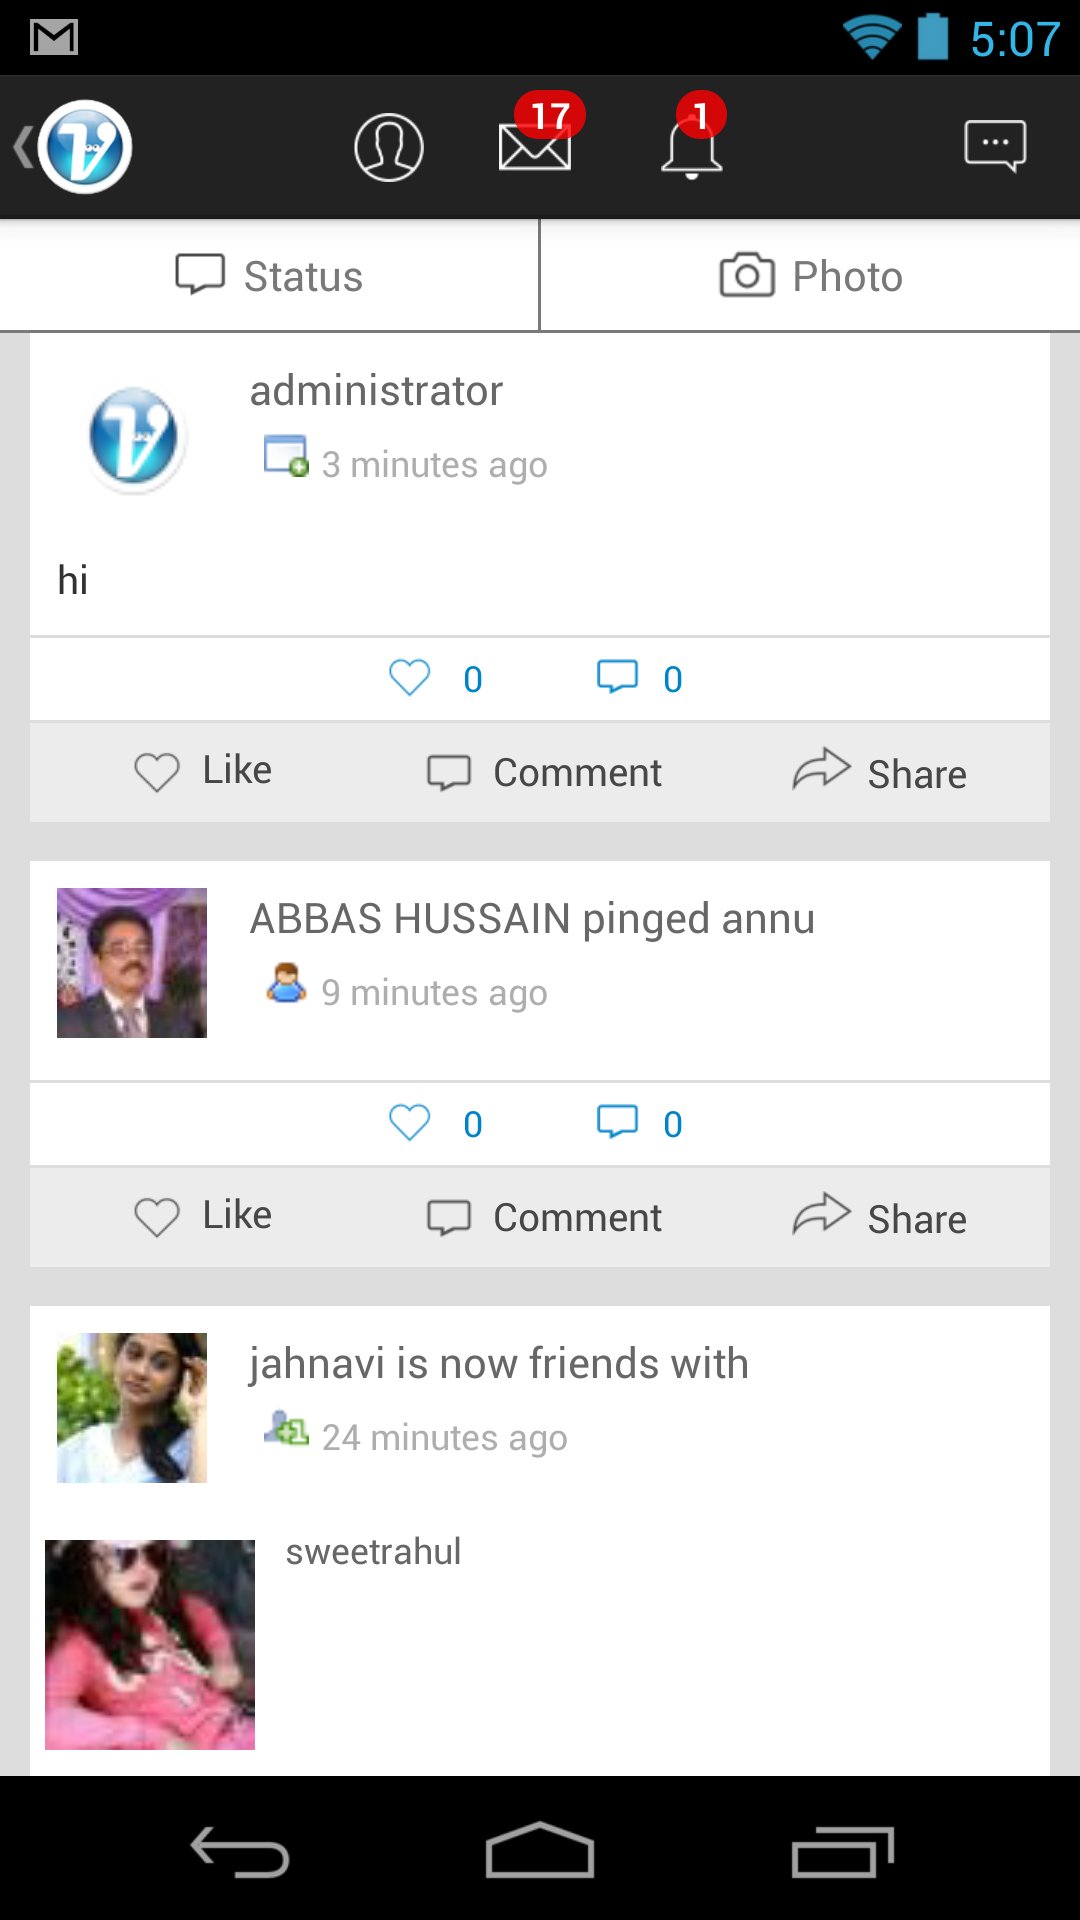1080x1920 pixels.
Task: Tap blue heart count on administrator post
Action: click(435, 679)
